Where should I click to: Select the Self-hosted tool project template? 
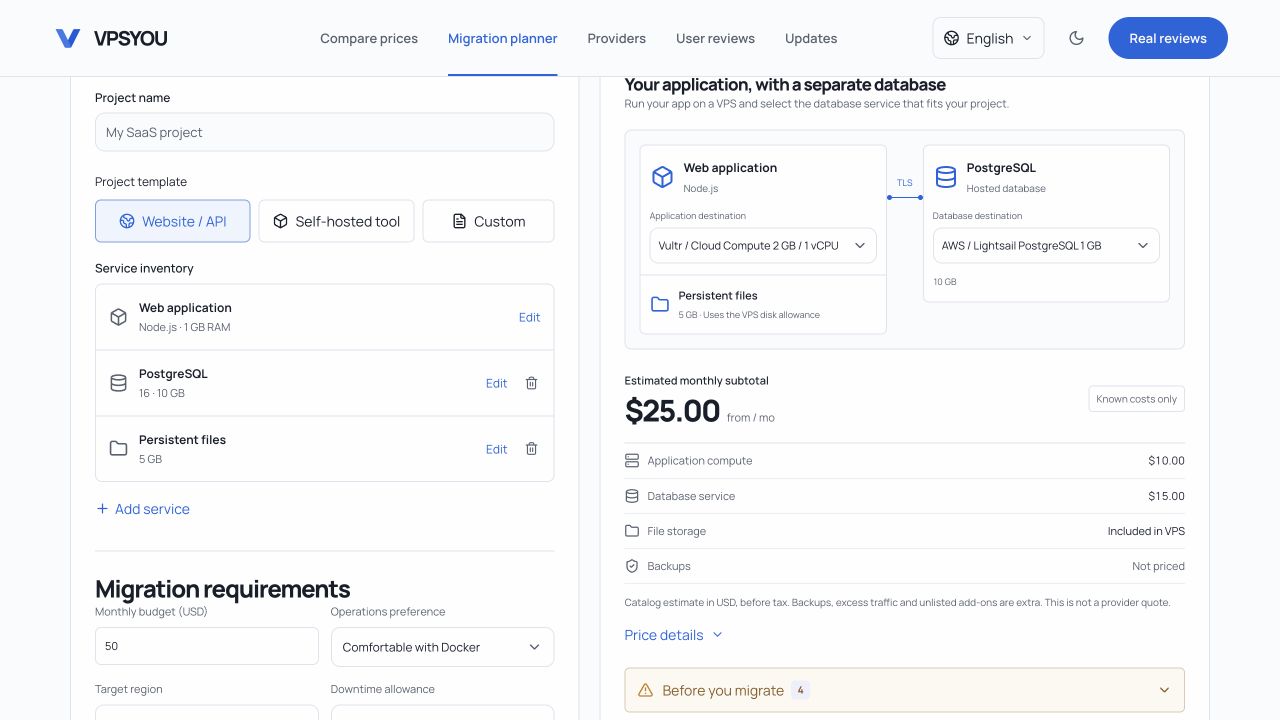337,221
